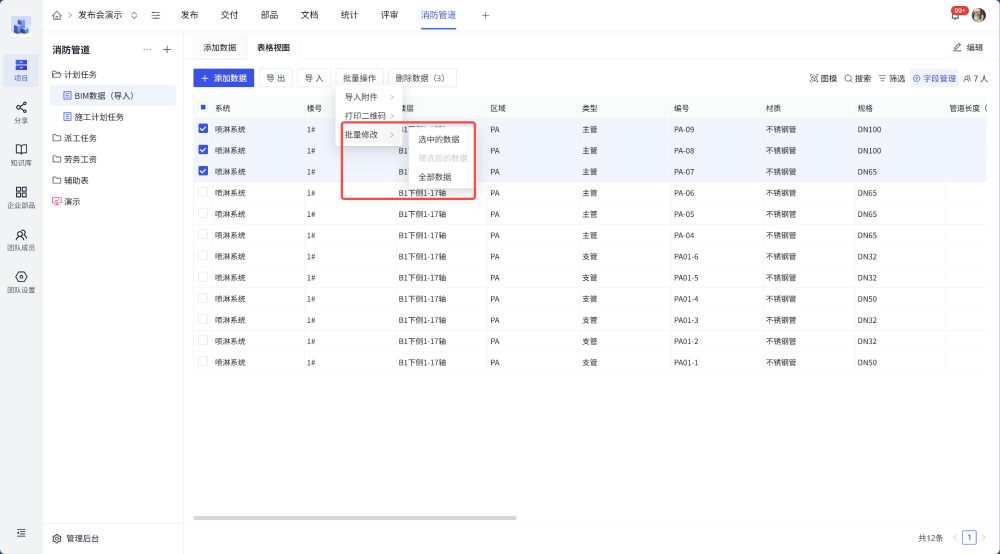Click page number 1 in pagination

[x=968, y=537]
